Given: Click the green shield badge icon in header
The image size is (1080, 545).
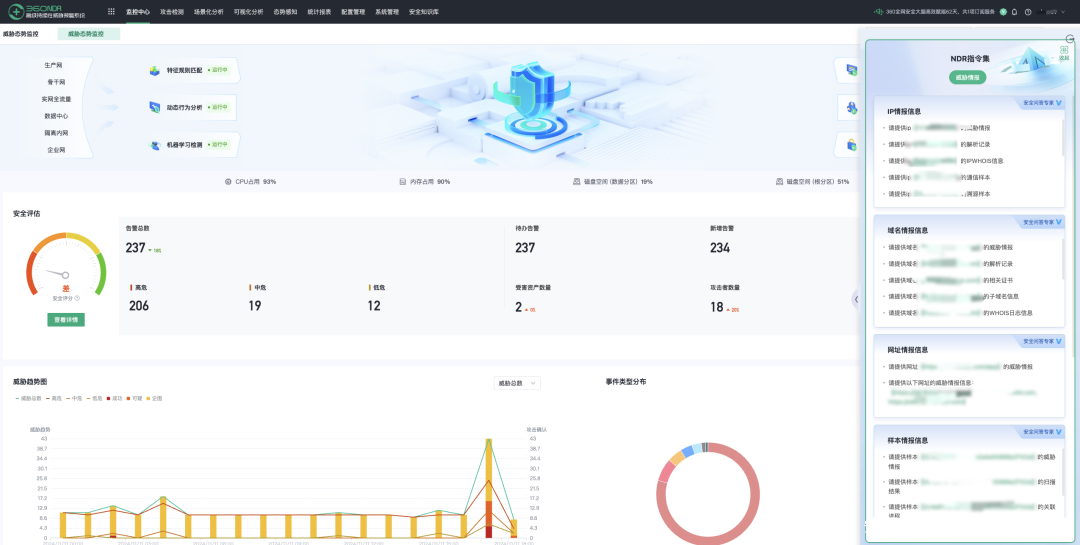Looking at the screenshot, I should [x=1003, y=12].
